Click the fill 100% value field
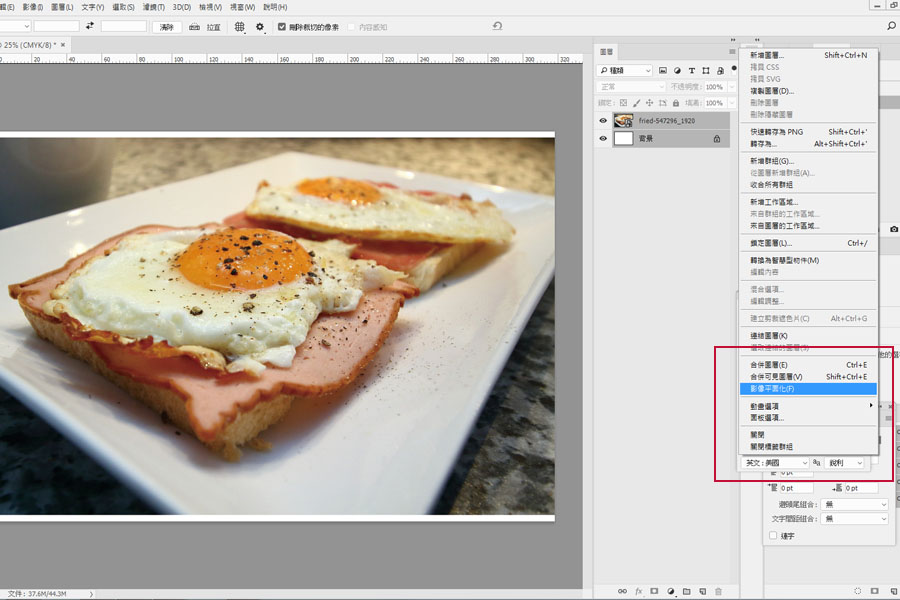The height and width of the screenshot is (600, 900). [x=715, y=103]
